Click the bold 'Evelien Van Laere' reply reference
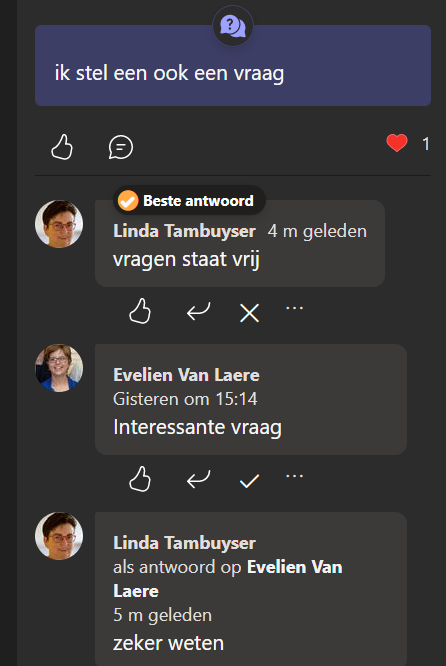Image resolution: width=446 pixels, height=666 pixels. [228, 579]
